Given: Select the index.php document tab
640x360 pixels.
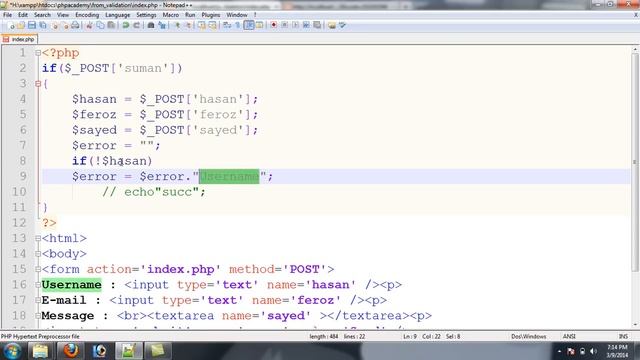Looking at the screenshot, I should pyautogui.click(x=19, y=39).
